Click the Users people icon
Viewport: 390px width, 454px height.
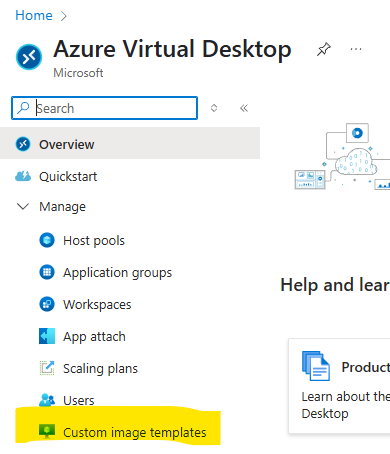coord(47,400)
